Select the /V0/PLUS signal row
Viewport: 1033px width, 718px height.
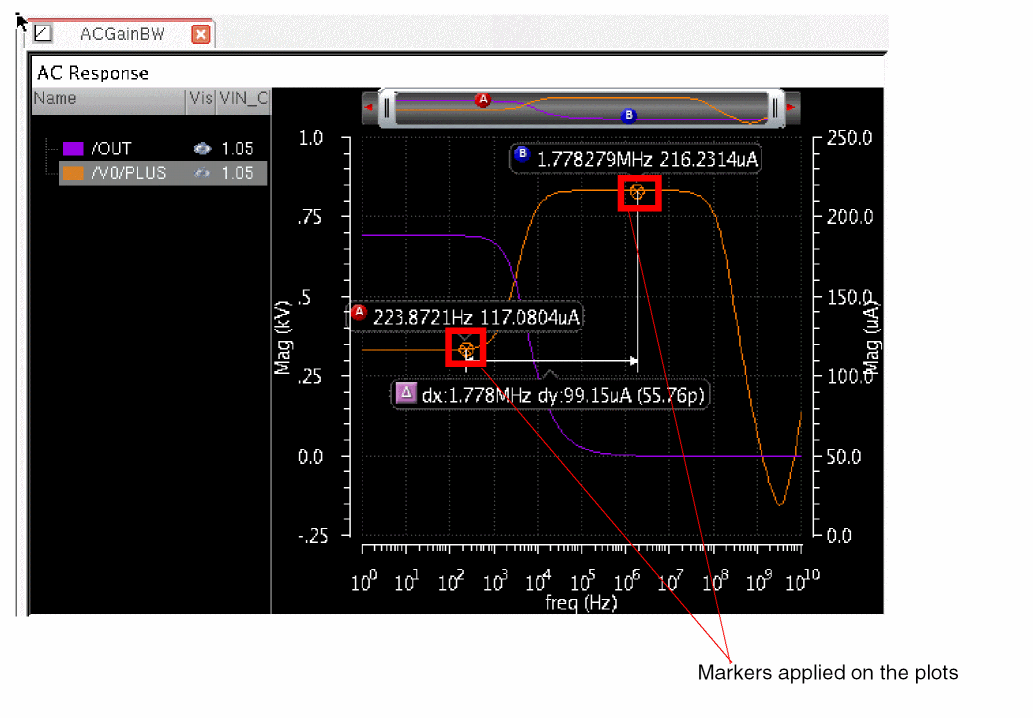(128, 173)
